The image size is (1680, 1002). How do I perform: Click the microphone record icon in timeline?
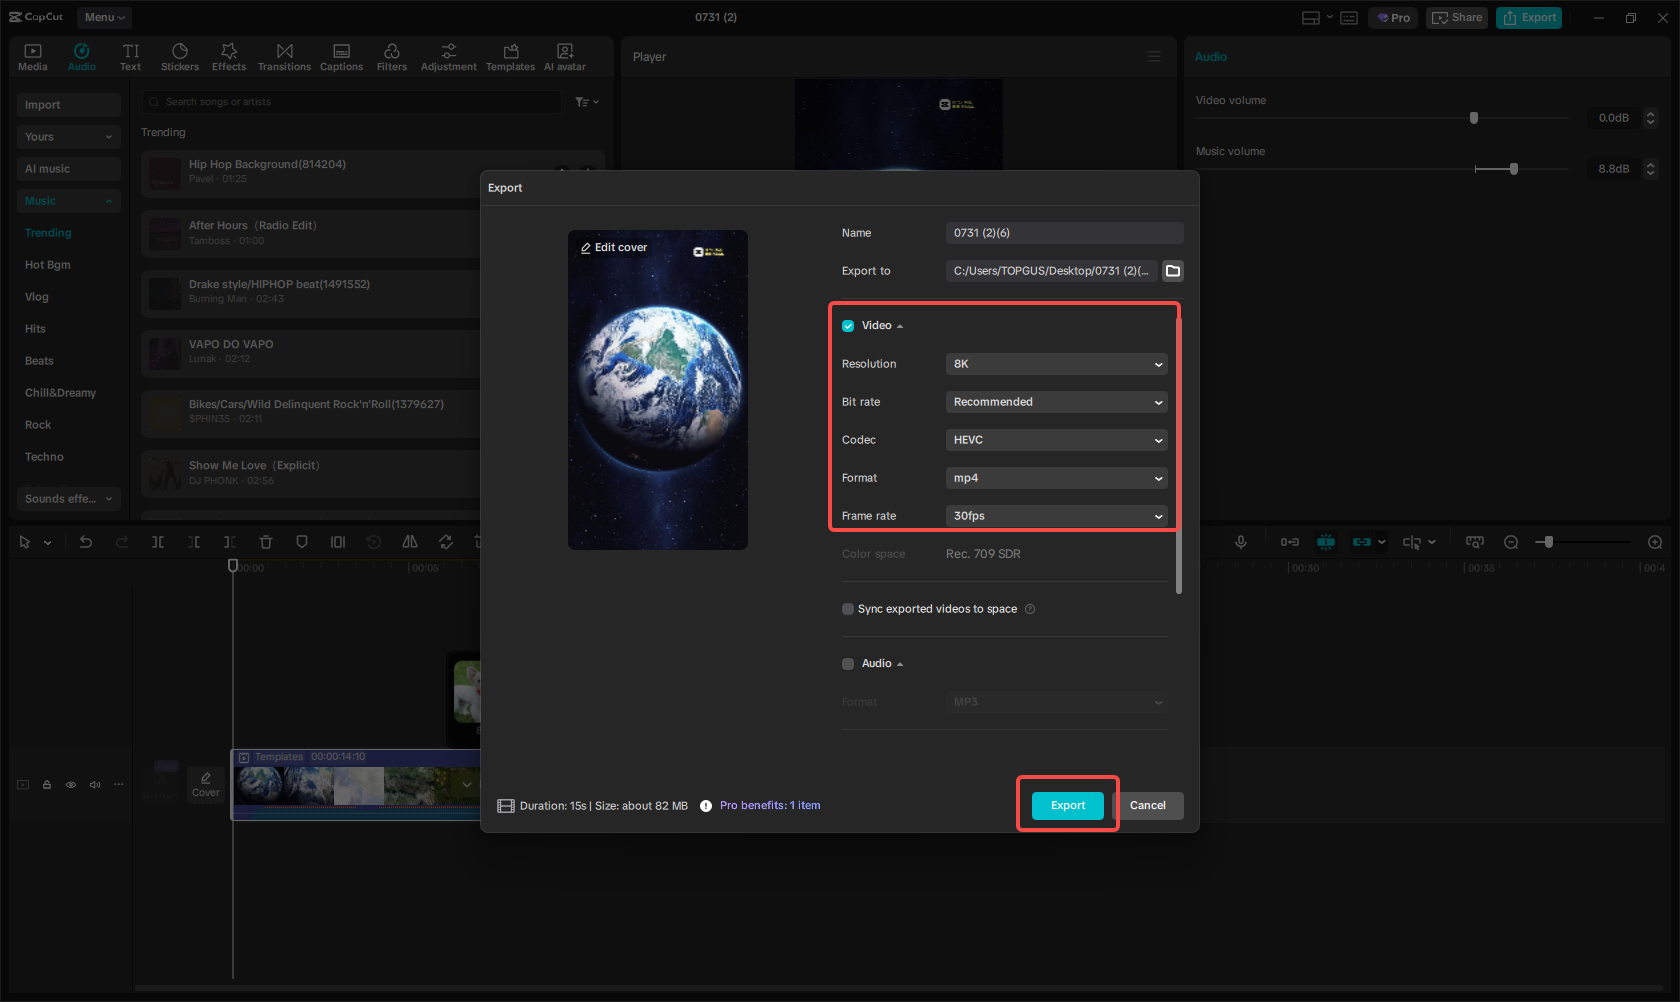(x=1240, y=542)
